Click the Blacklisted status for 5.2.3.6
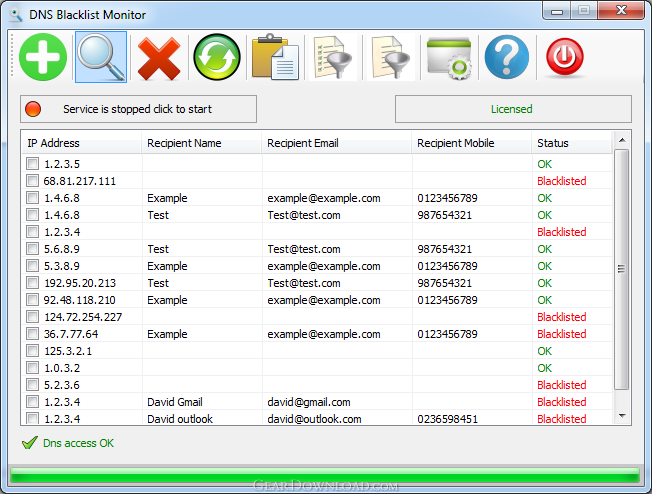 click(x=562, y=385)
